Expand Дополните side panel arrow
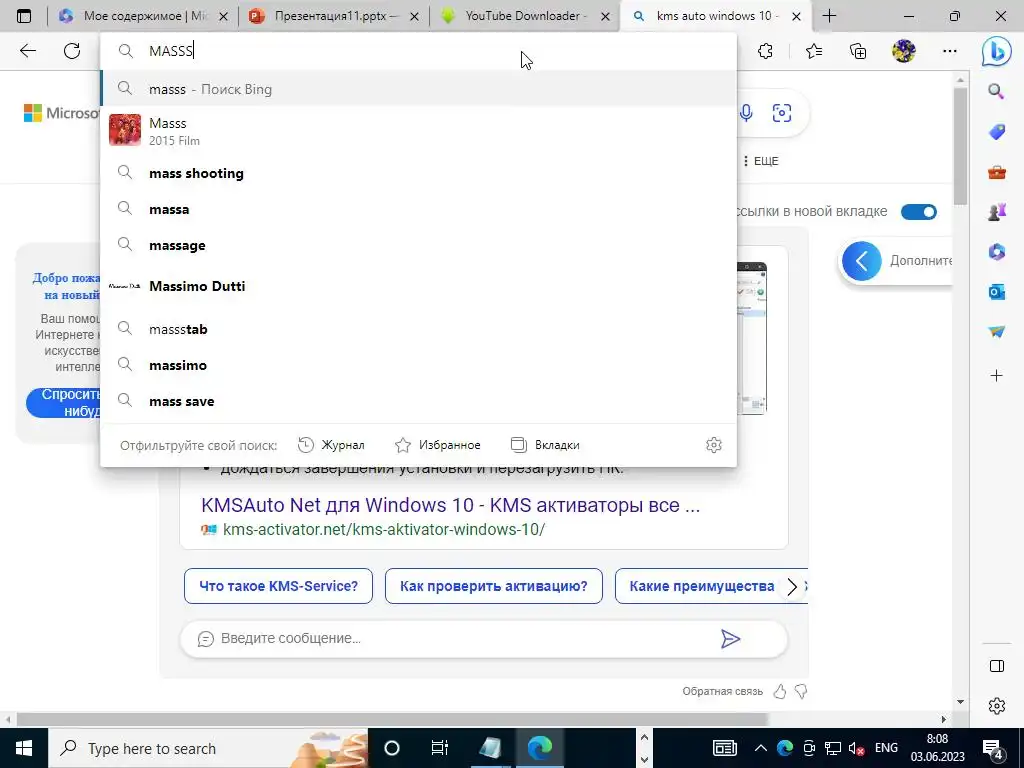Screen dimensions: 1024x768 [861, 261]
